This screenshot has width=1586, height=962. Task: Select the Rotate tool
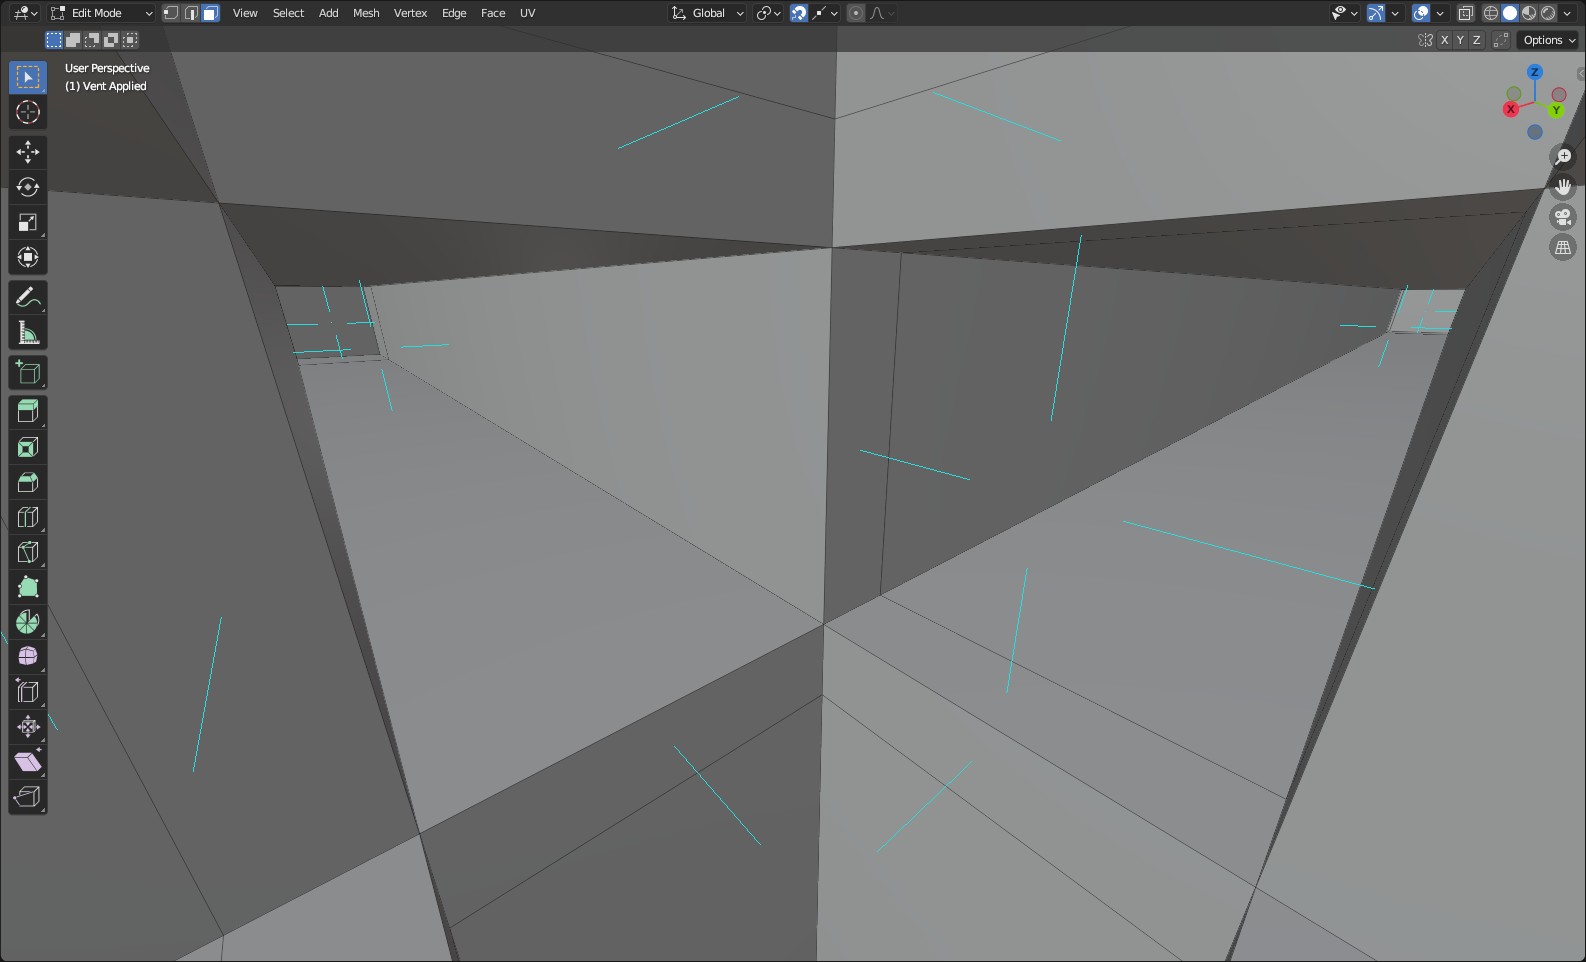click(28, 187)
